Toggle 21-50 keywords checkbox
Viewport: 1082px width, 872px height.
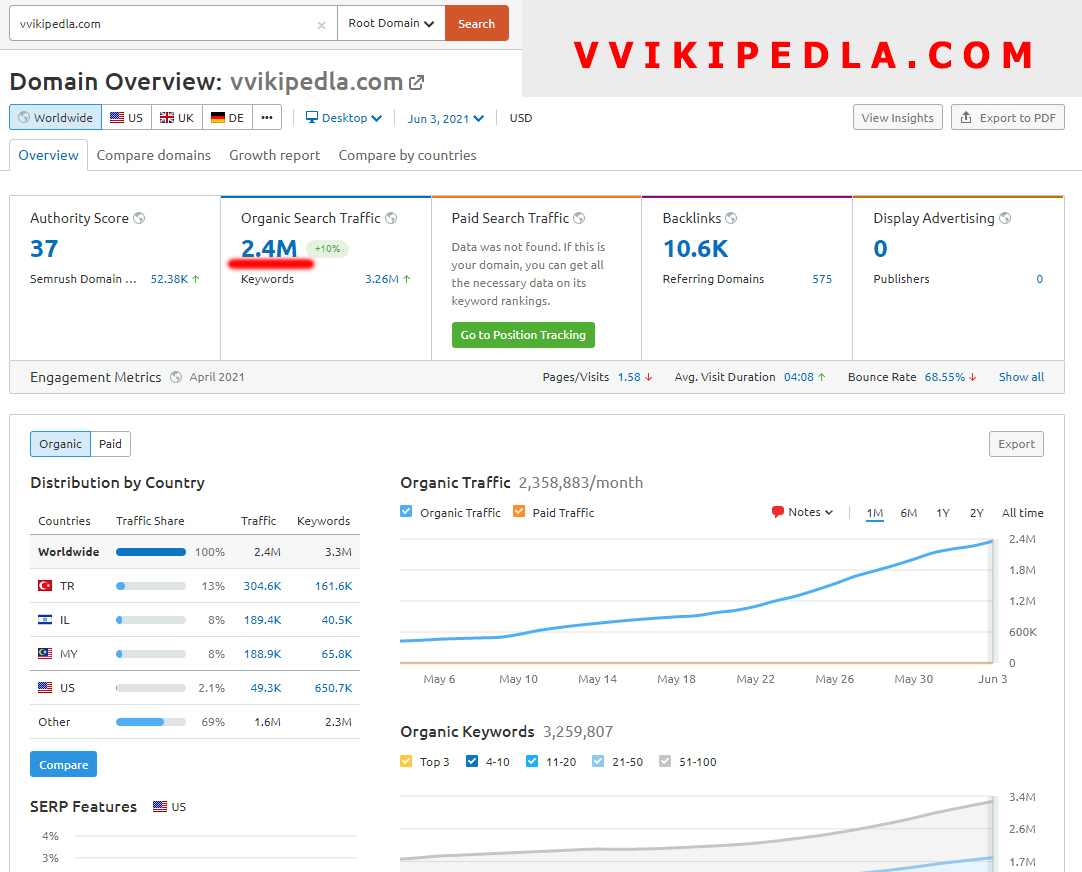click(x=598, y=761)
